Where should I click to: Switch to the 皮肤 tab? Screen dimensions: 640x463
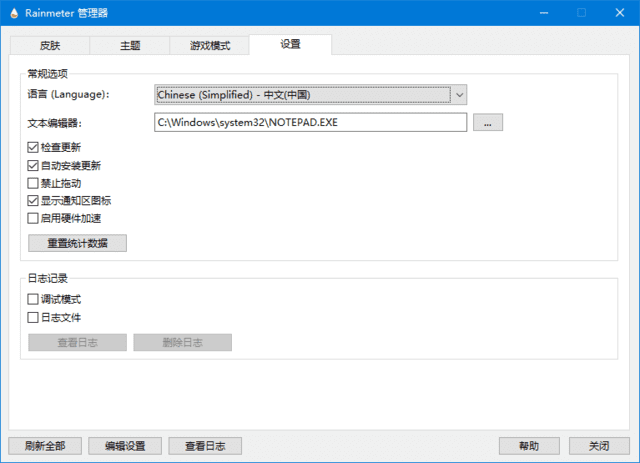[x=49, y=46]
